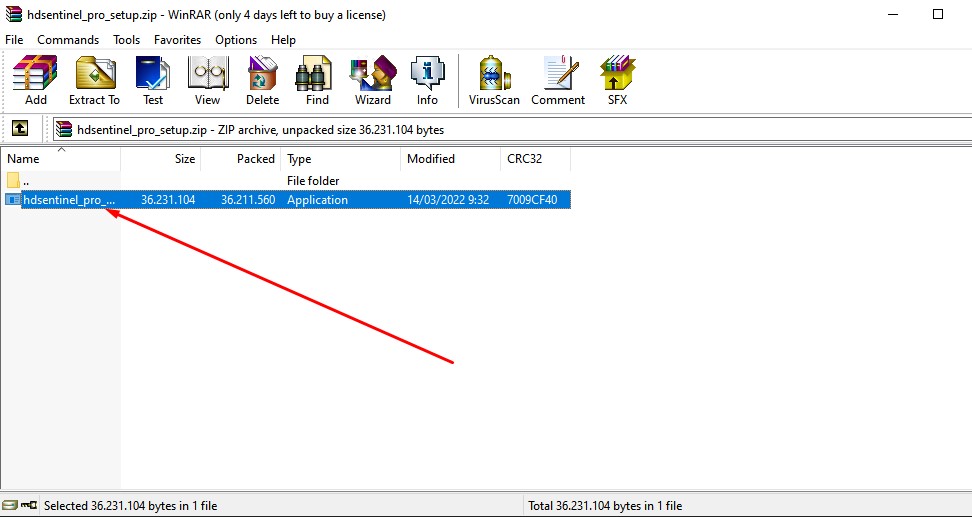Open the Tools menu
This screenshot has width=972, height=517.
coord(126,40)
